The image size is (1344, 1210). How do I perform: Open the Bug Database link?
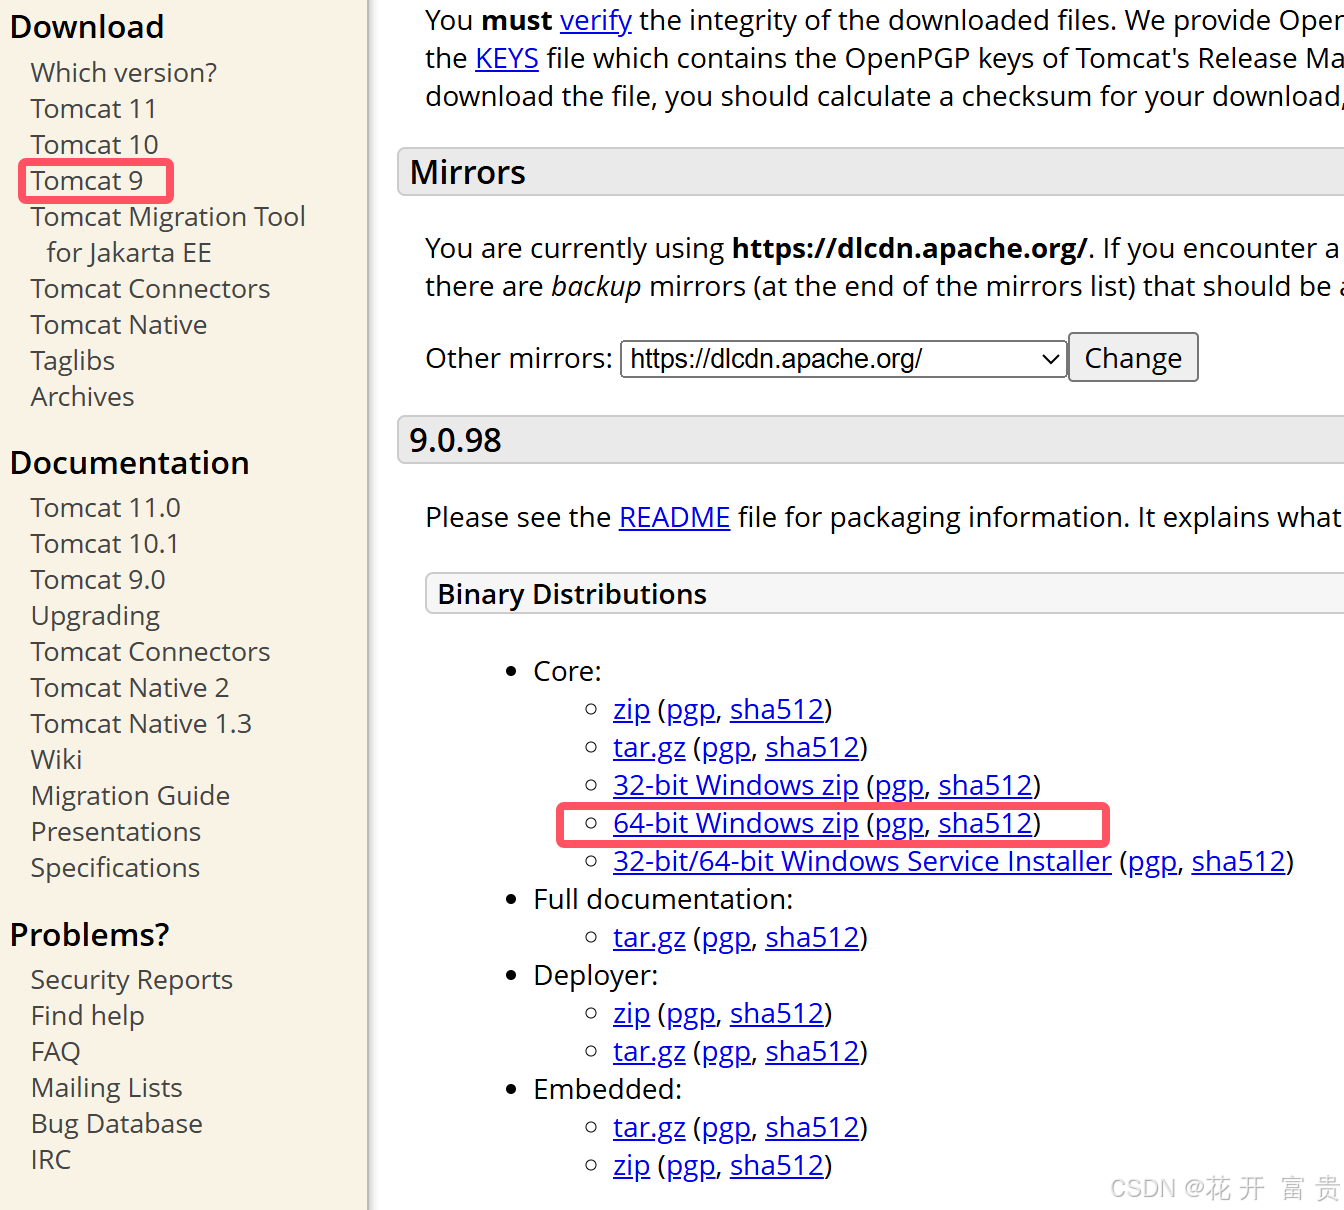pos(117,1124)
